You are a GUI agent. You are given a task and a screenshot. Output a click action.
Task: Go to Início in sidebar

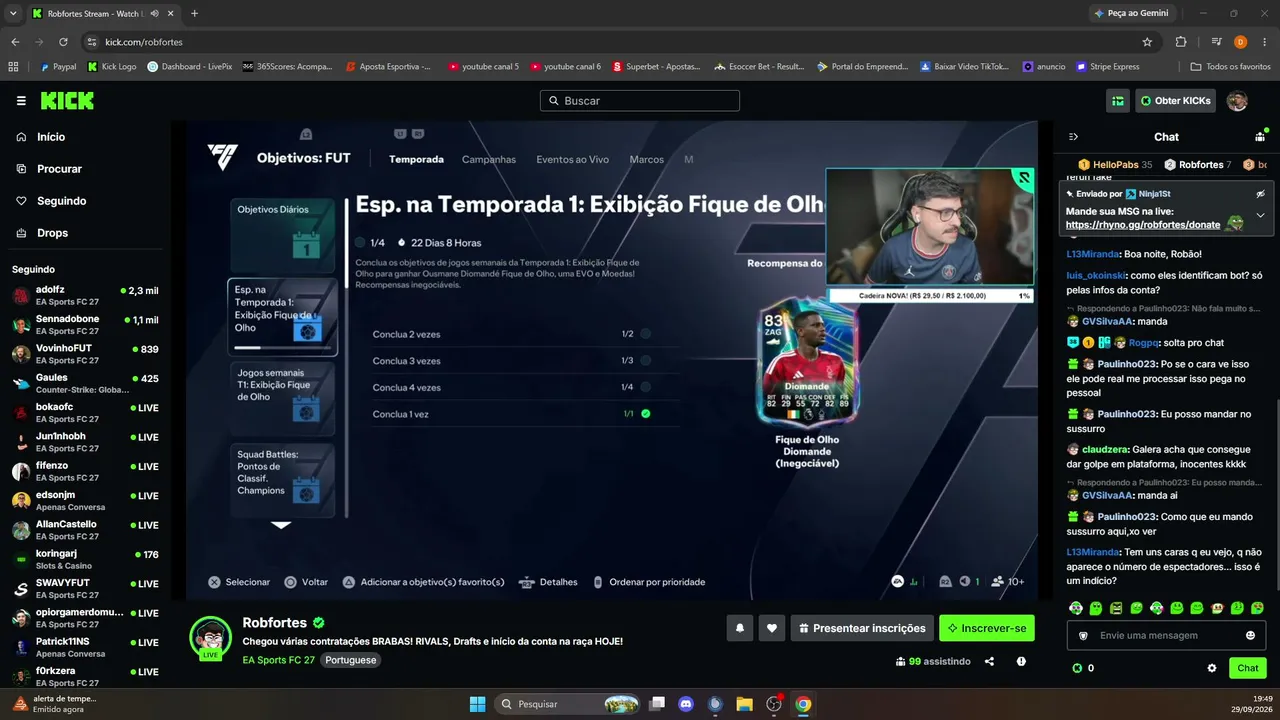(40, 137)
